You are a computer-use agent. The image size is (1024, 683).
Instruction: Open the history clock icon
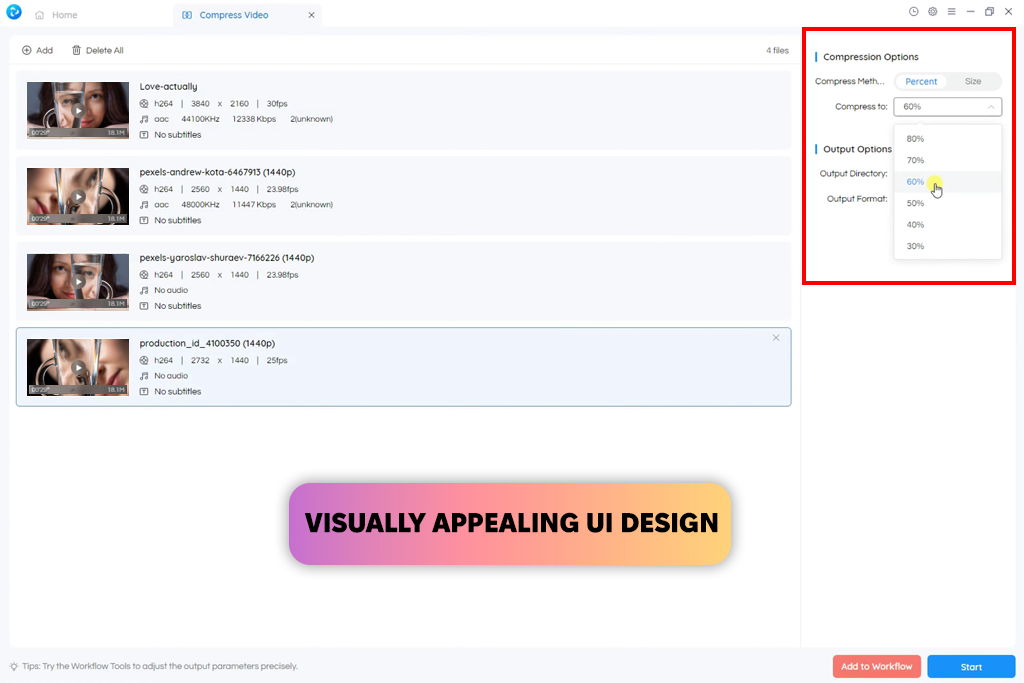[914, 12]
